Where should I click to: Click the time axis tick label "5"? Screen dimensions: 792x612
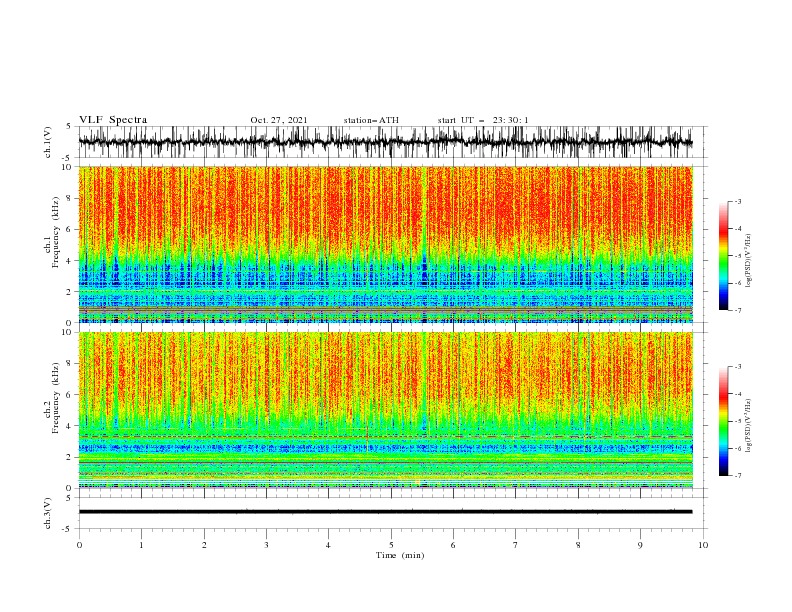pos(391,545)
